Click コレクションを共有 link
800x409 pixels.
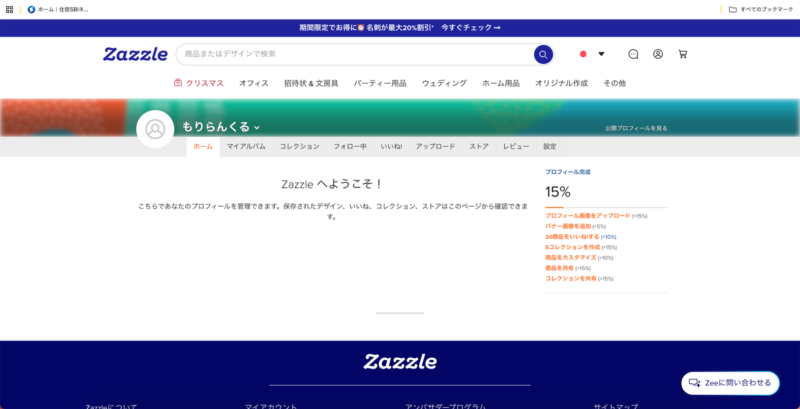coord(570,278)
